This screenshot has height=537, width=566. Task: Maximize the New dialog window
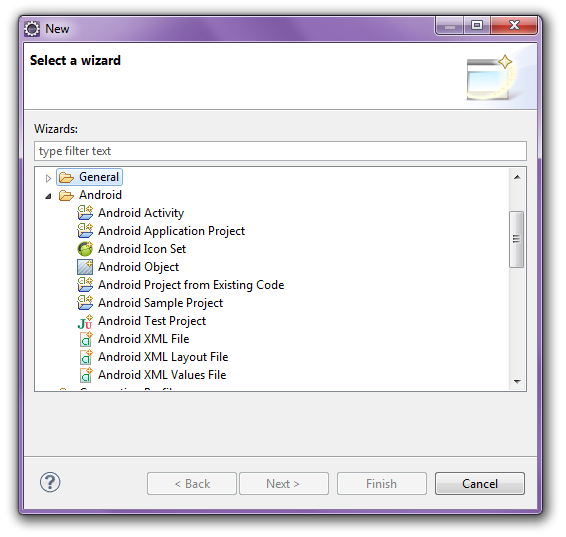(477, 26)
